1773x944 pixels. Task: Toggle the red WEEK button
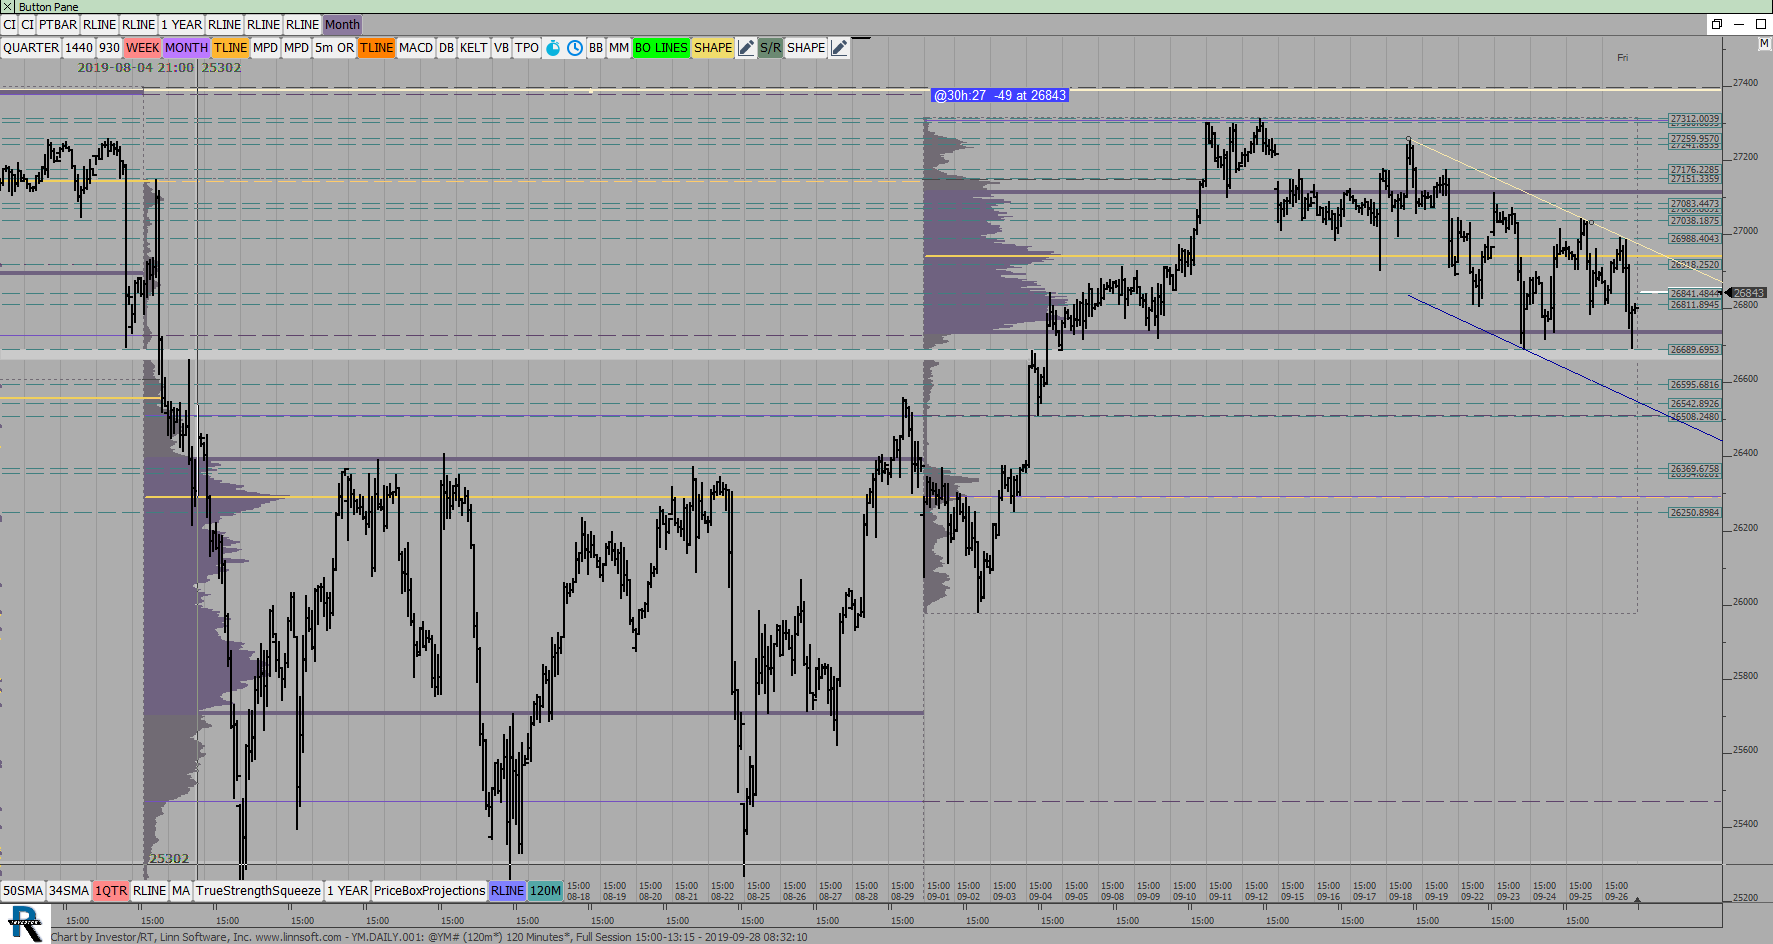pos(142,48)
